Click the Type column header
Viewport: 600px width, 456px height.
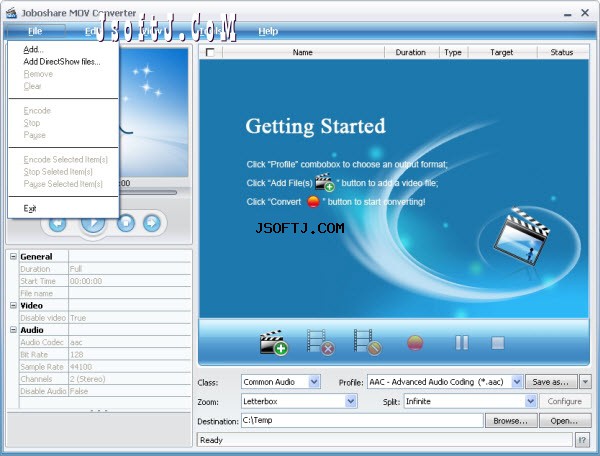453,52
